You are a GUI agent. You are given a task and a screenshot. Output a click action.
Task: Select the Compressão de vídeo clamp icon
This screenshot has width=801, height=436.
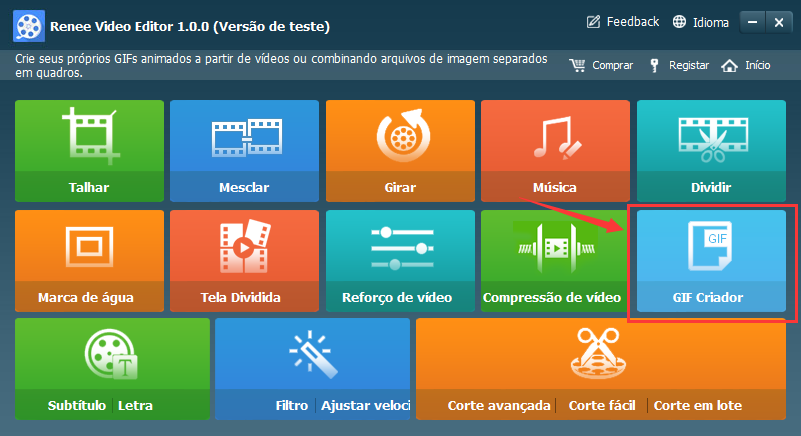556,248
